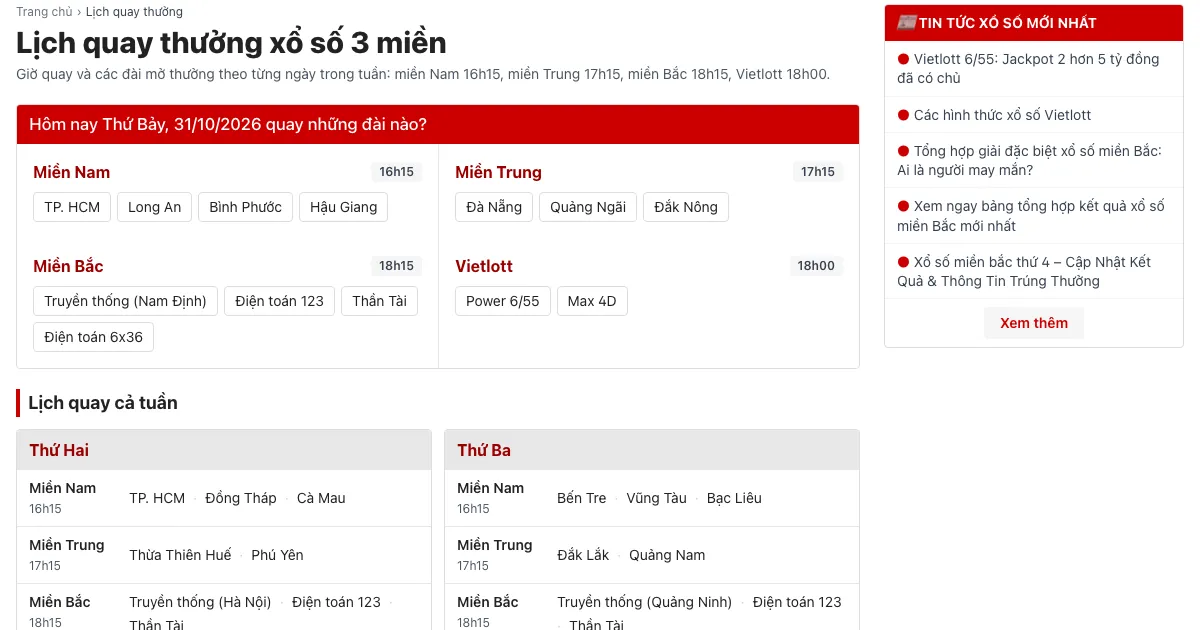Screen dimensions: 1200x630
Task: Click the Miền Nam heading in today's schedule
Action: click(x=72, y=172)
